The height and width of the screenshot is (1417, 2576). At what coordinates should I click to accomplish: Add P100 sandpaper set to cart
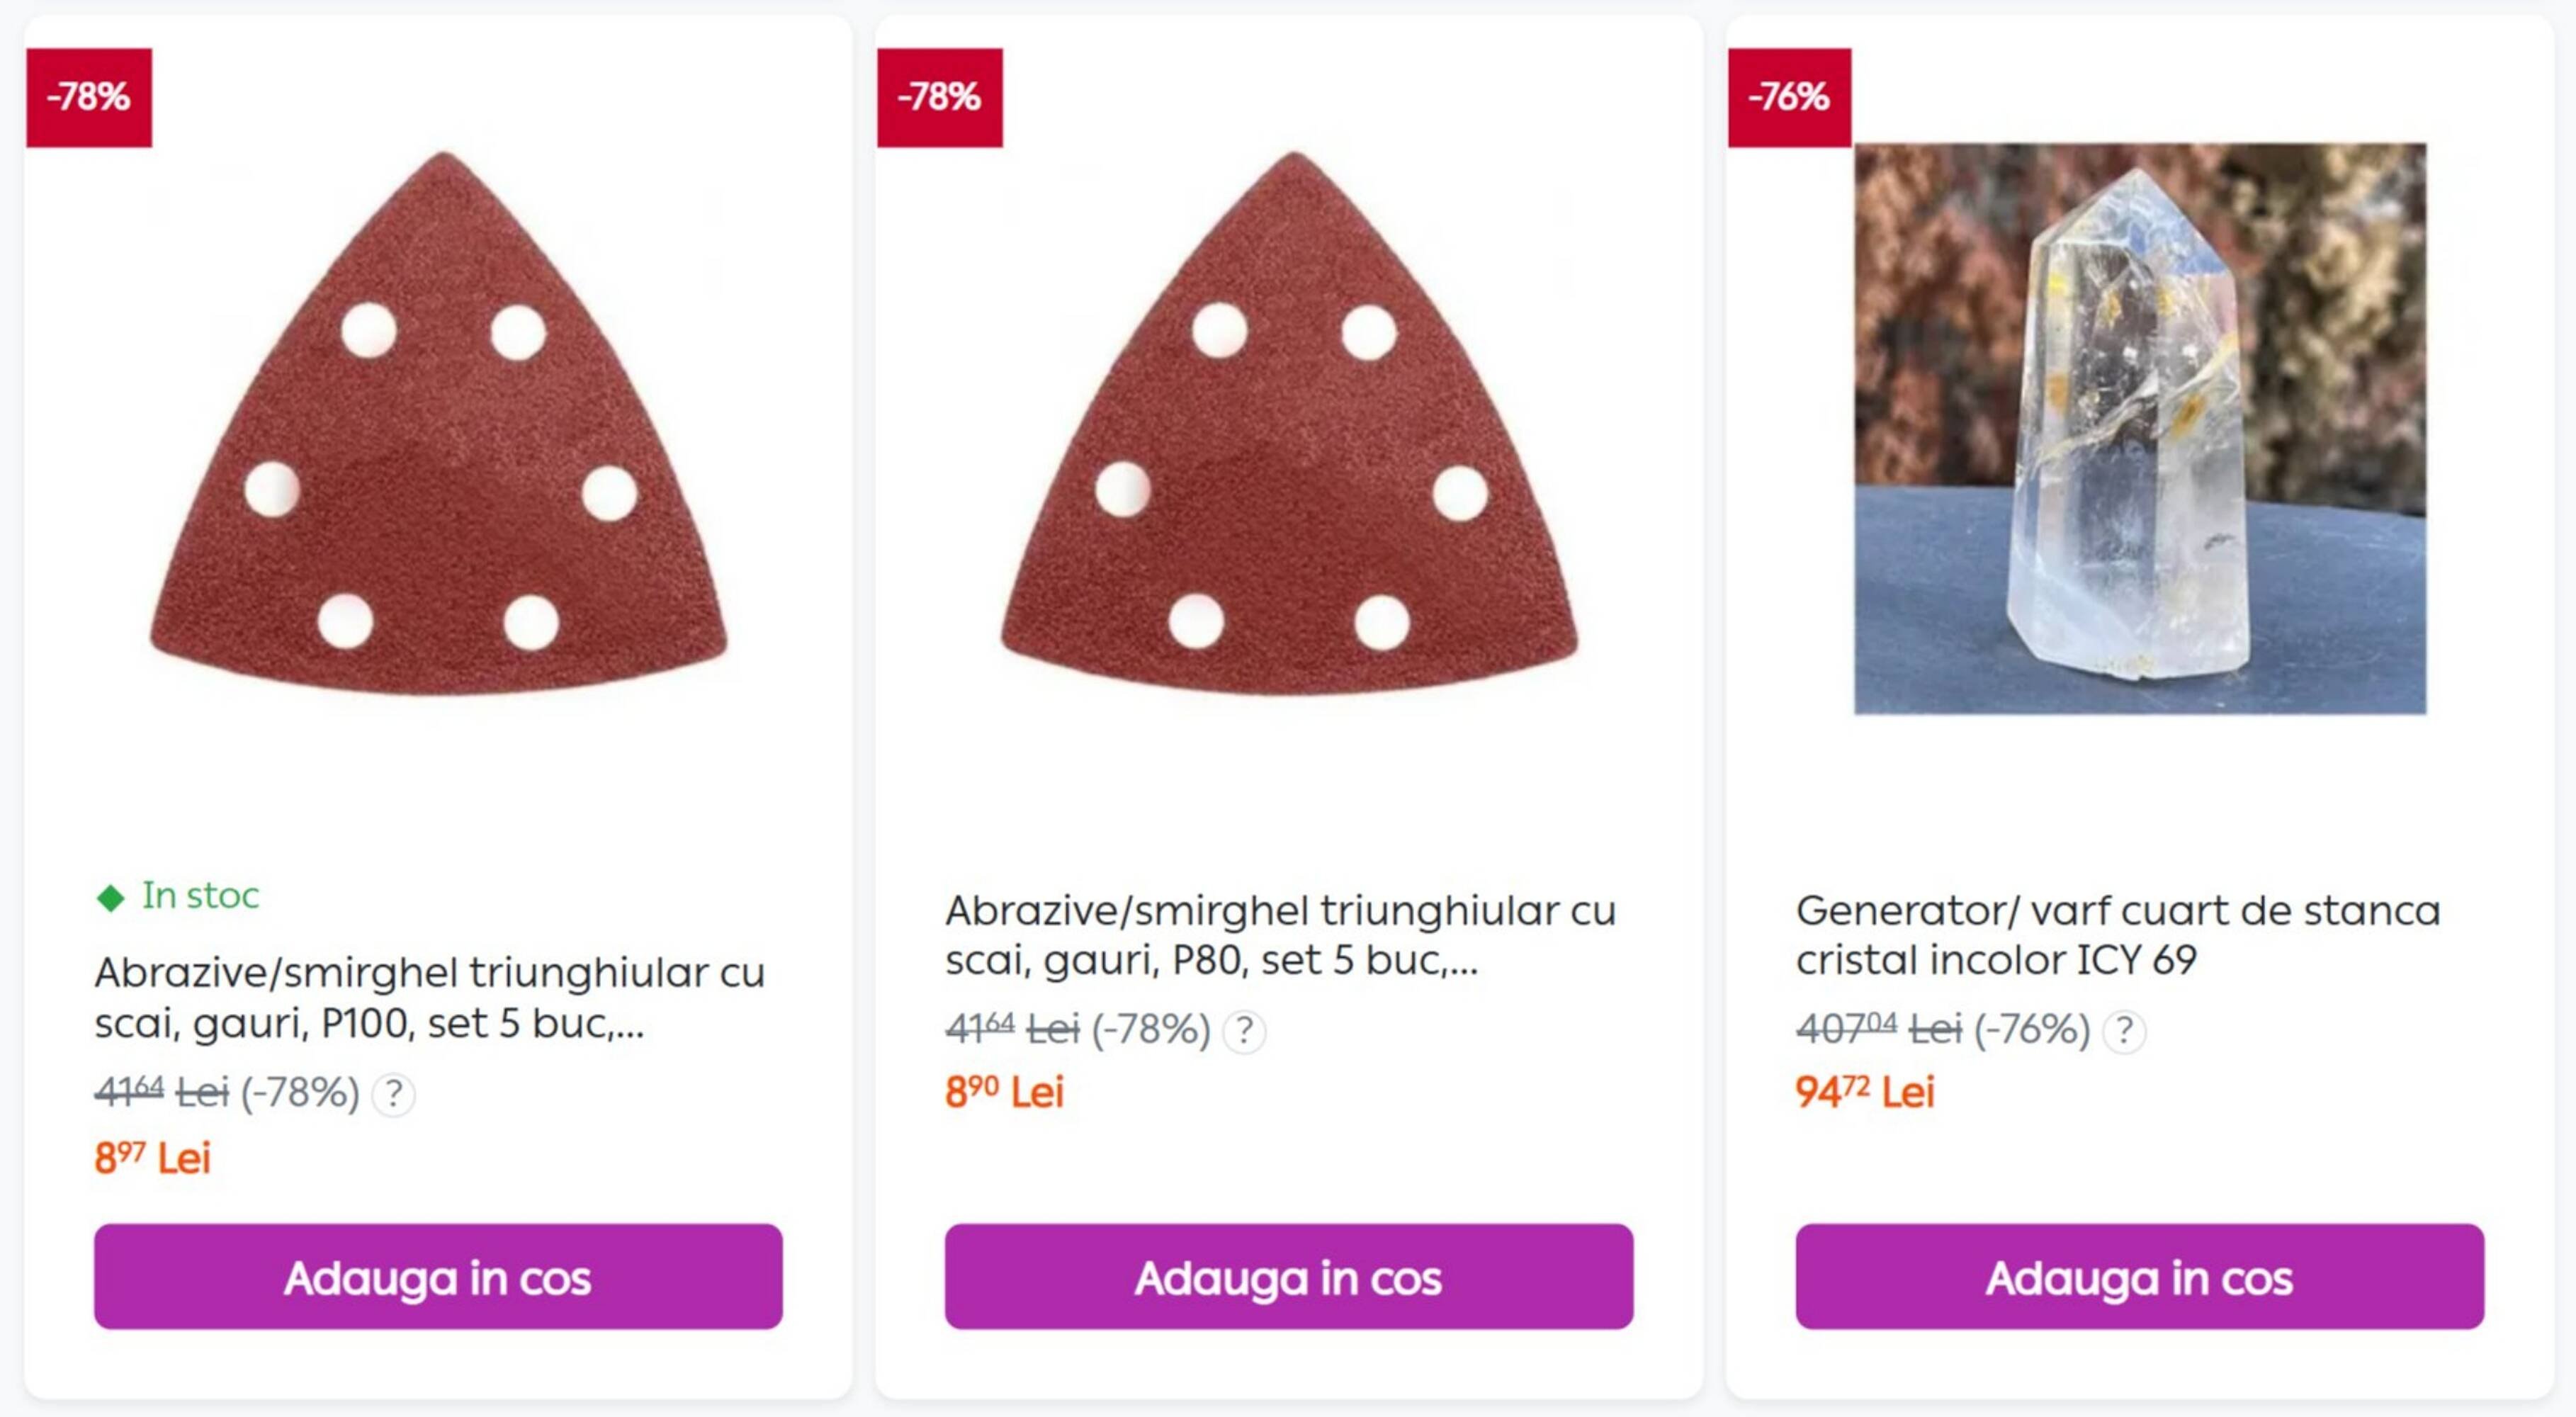(438, 1277)
